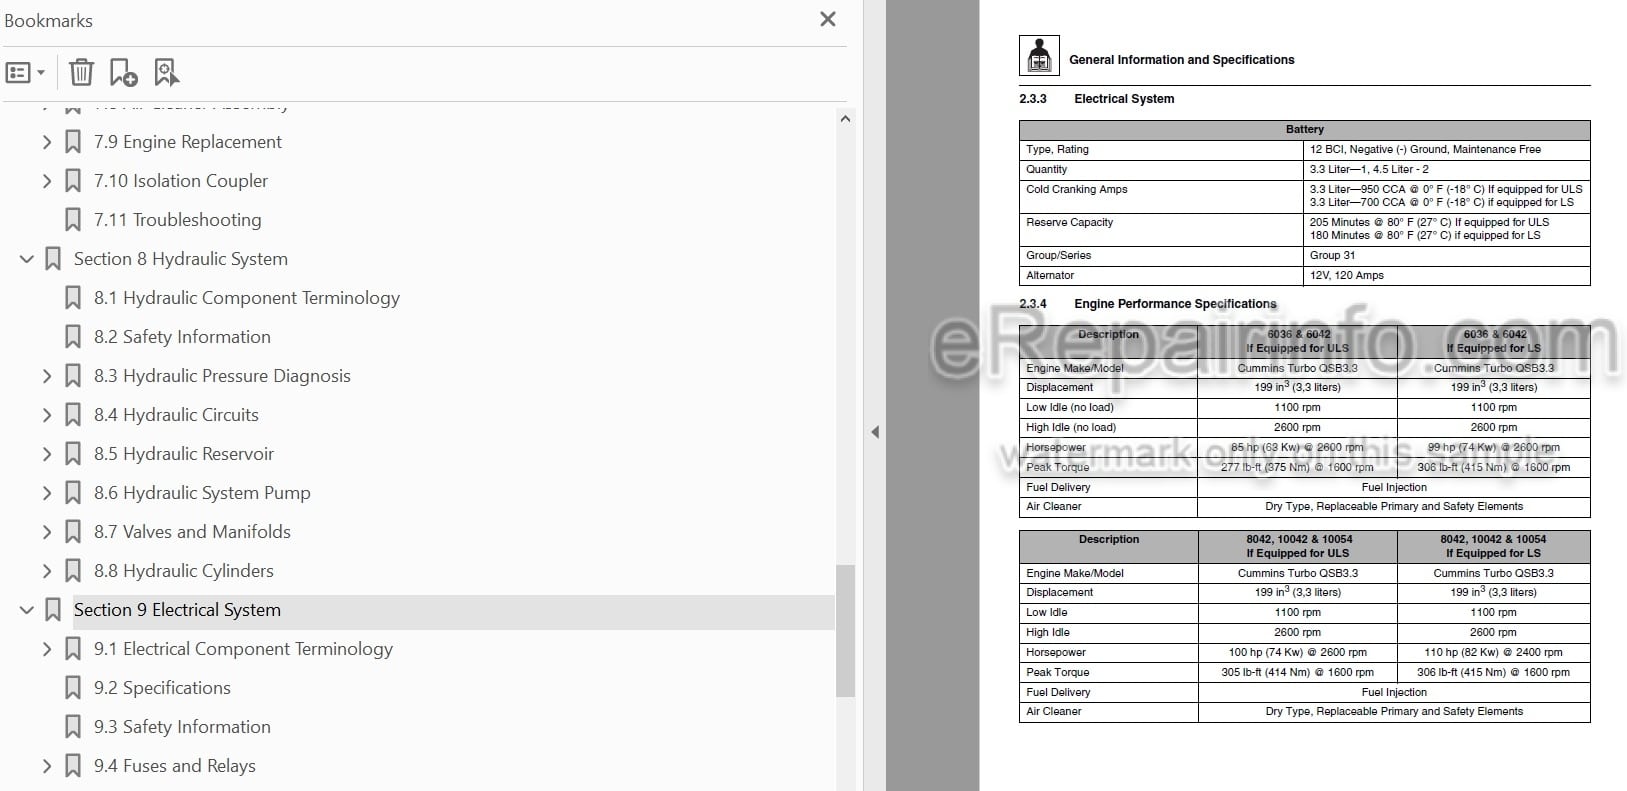The height and width of the screenshot is (791, 1627).
Task: Open 8.6 Hydraulic System Pump
Action: [202, 493]
